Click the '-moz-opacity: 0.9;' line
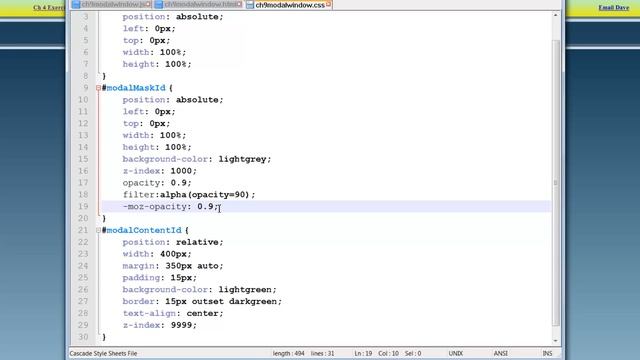This screenshot has height=360, width=640. click(x=170, y=207)
